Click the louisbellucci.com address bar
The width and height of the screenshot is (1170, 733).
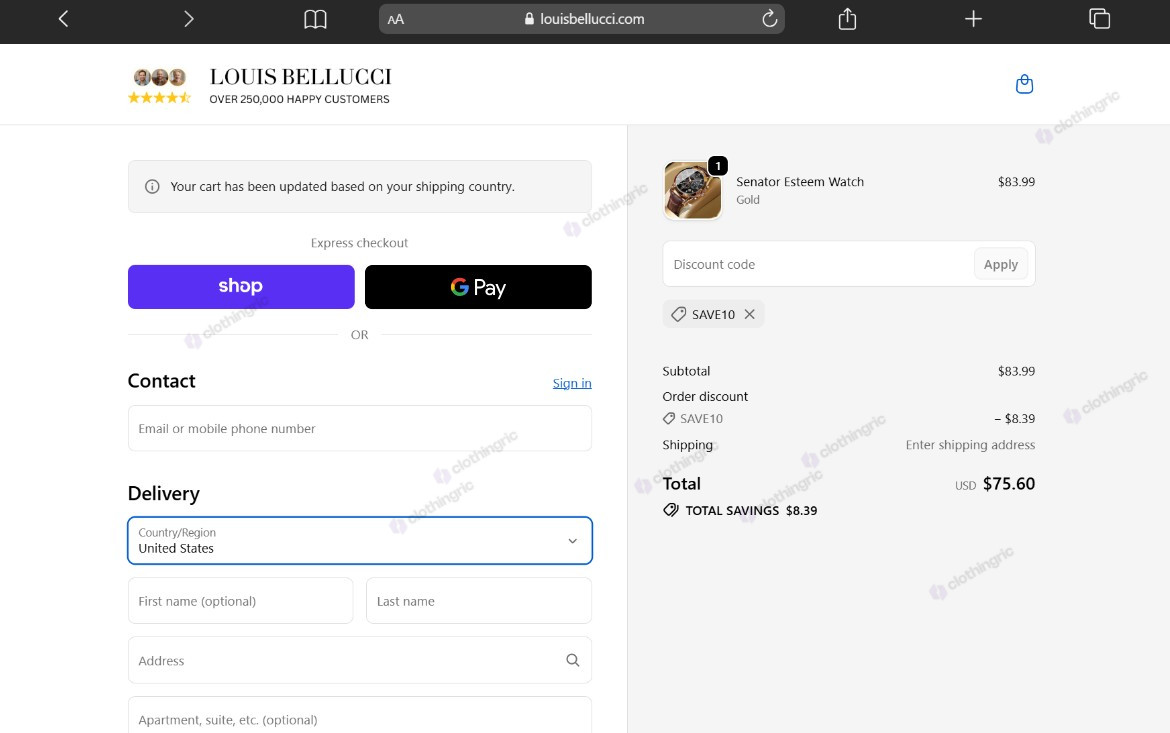582,19
